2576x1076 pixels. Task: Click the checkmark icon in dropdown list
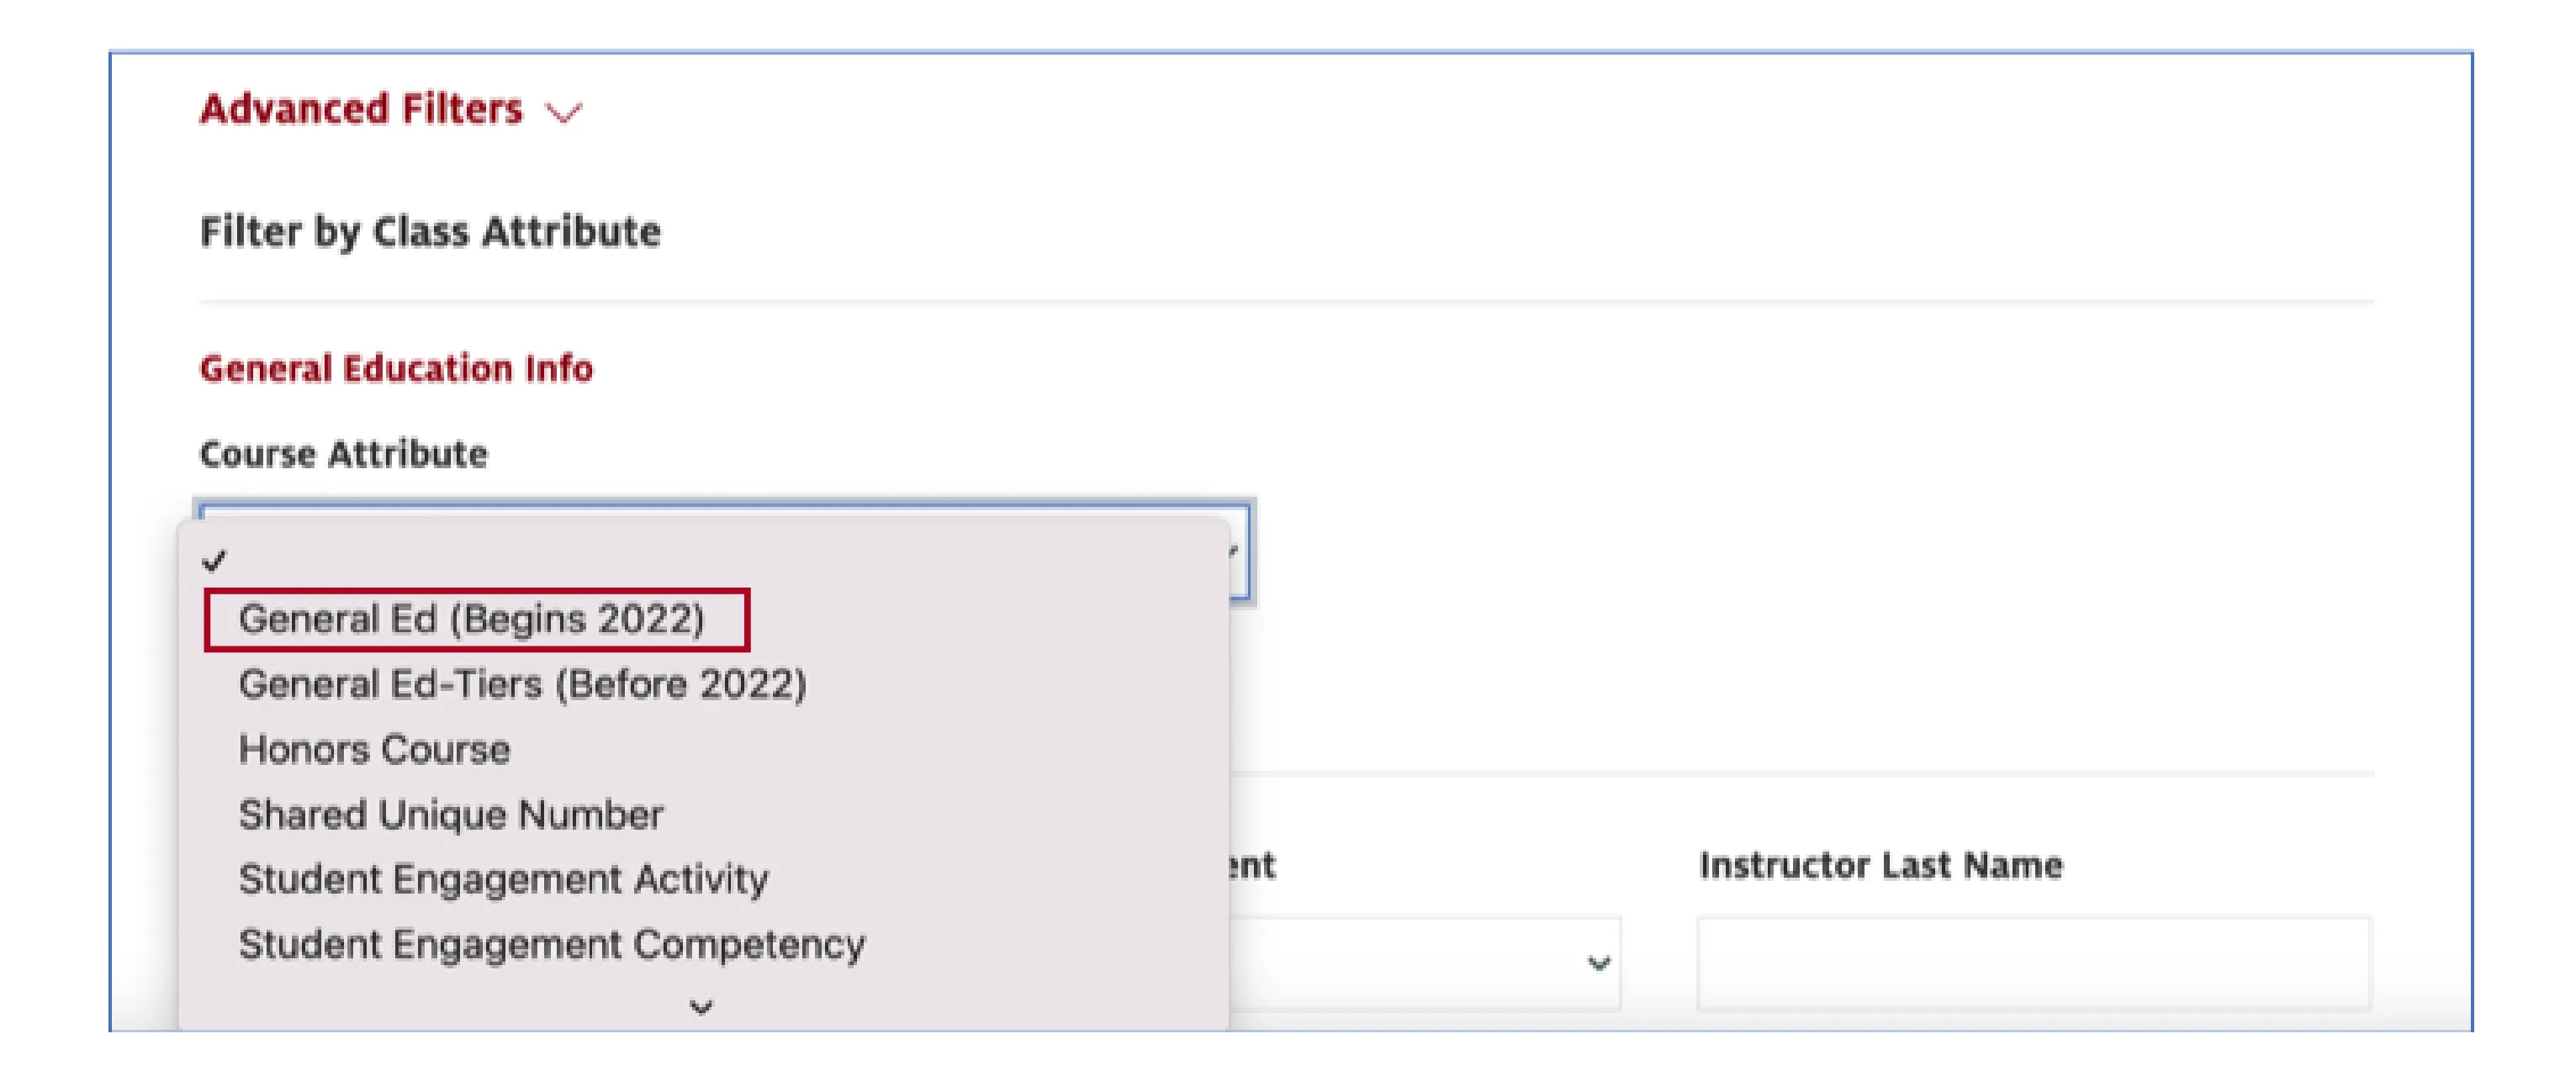tap(214, 561)
